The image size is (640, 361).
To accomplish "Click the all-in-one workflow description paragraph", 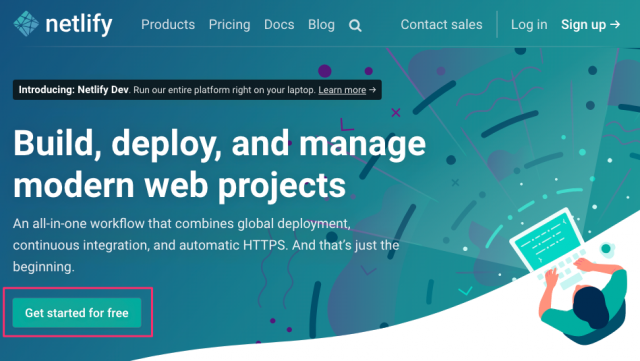I will 206,245.
